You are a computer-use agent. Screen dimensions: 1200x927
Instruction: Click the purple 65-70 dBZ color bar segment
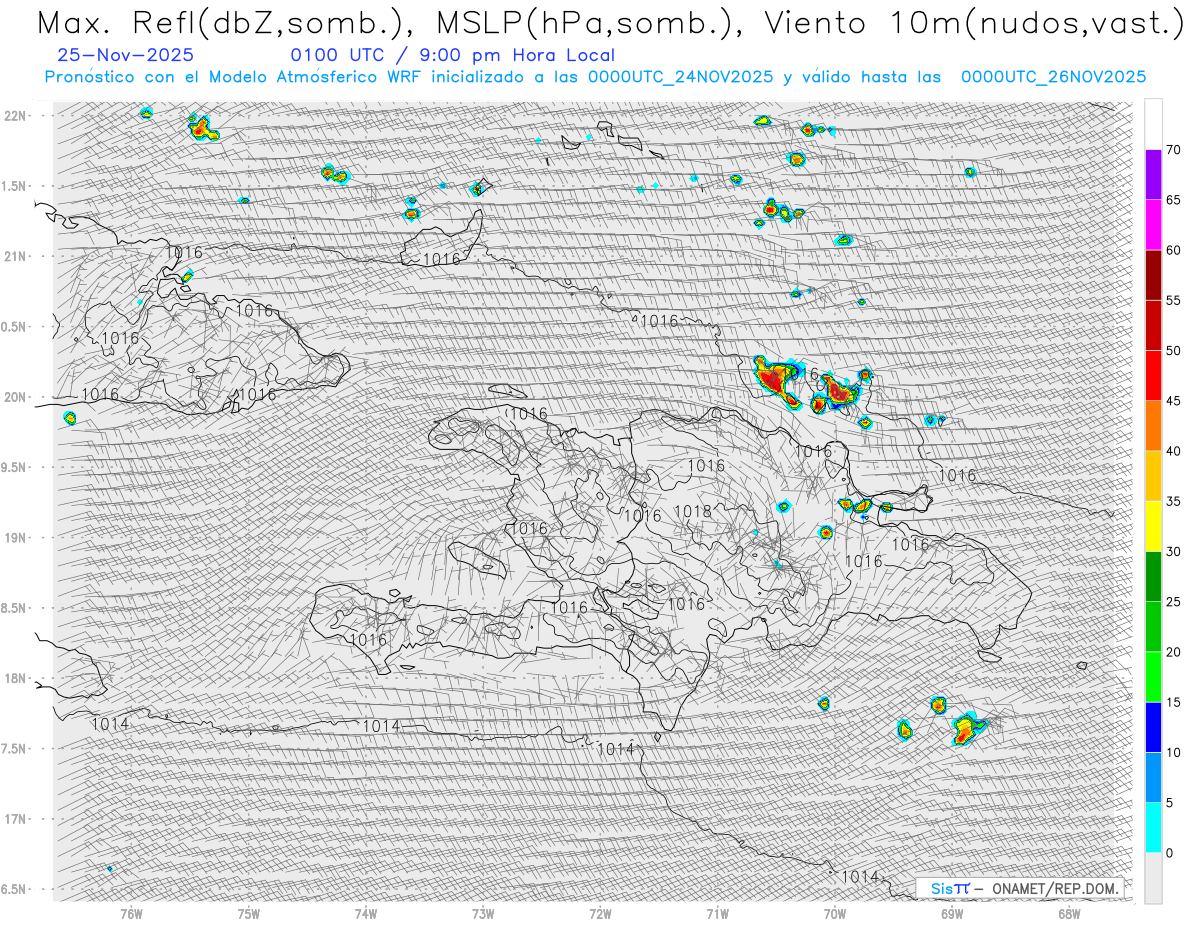coord(1153,175)
